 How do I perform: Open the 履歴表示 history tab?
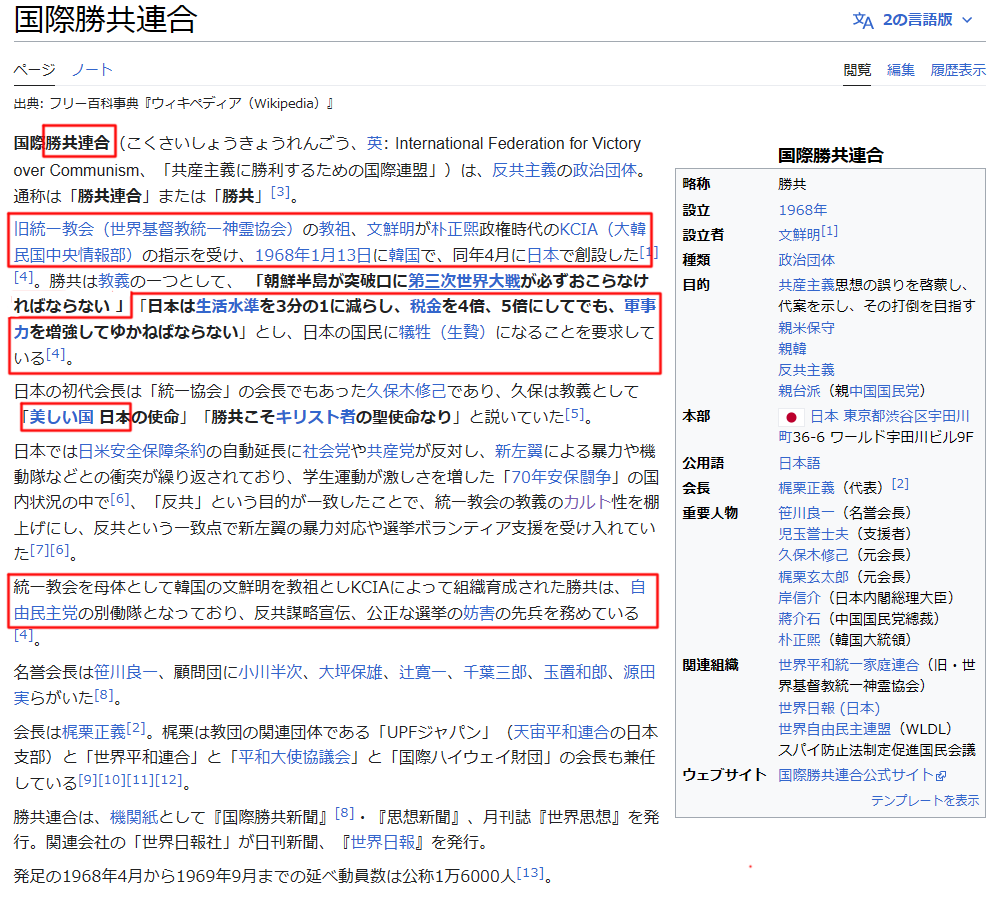[958, 70]
